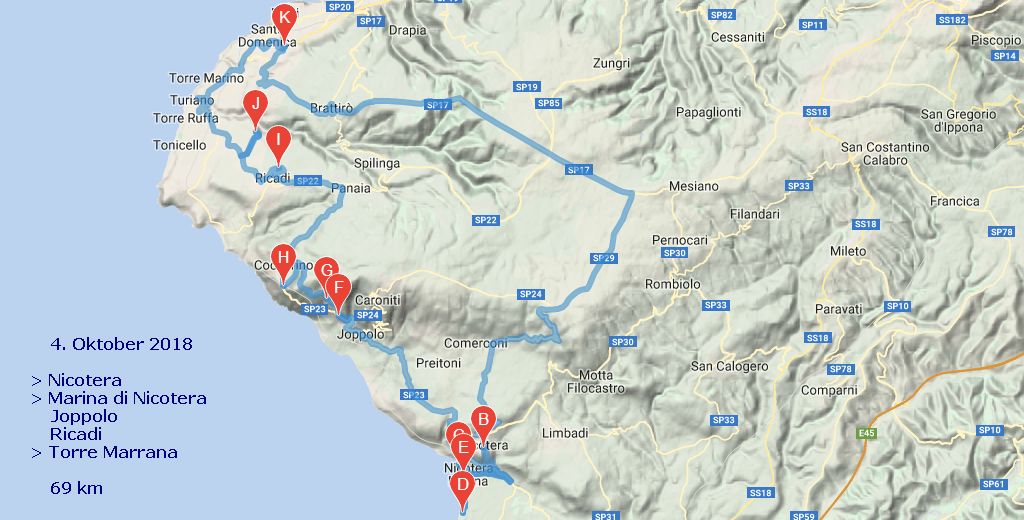Click the red map marker K

[x=284, y=20]
